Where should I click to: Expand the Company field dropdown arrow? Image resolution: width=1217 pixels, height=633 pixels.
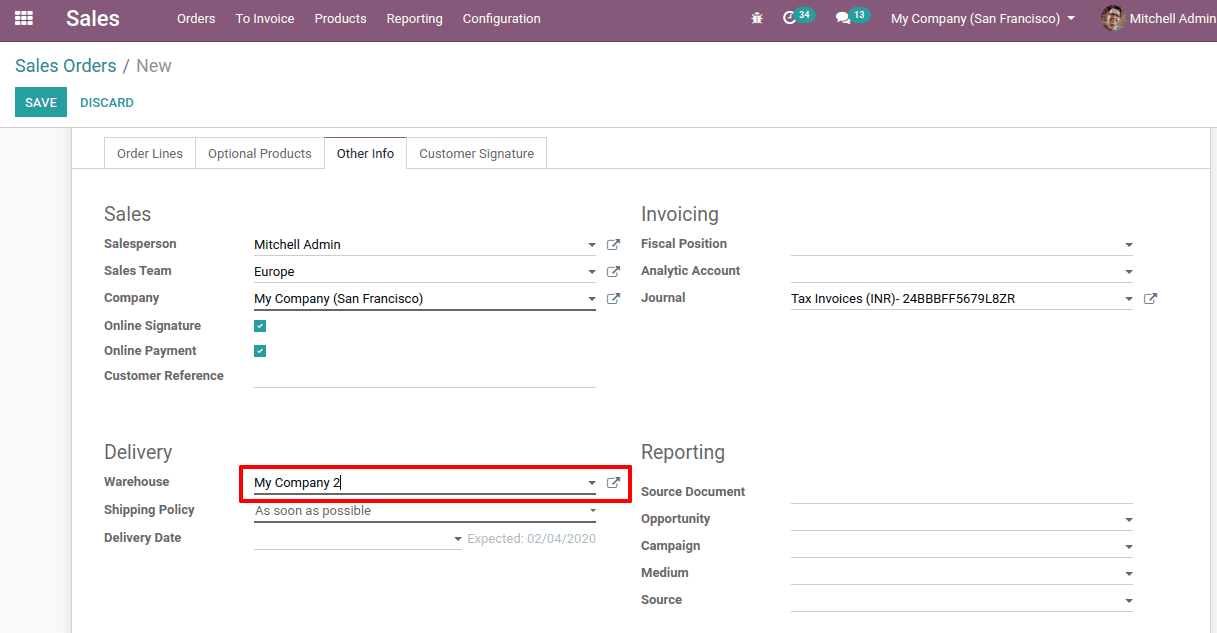(x=591, y=299)
